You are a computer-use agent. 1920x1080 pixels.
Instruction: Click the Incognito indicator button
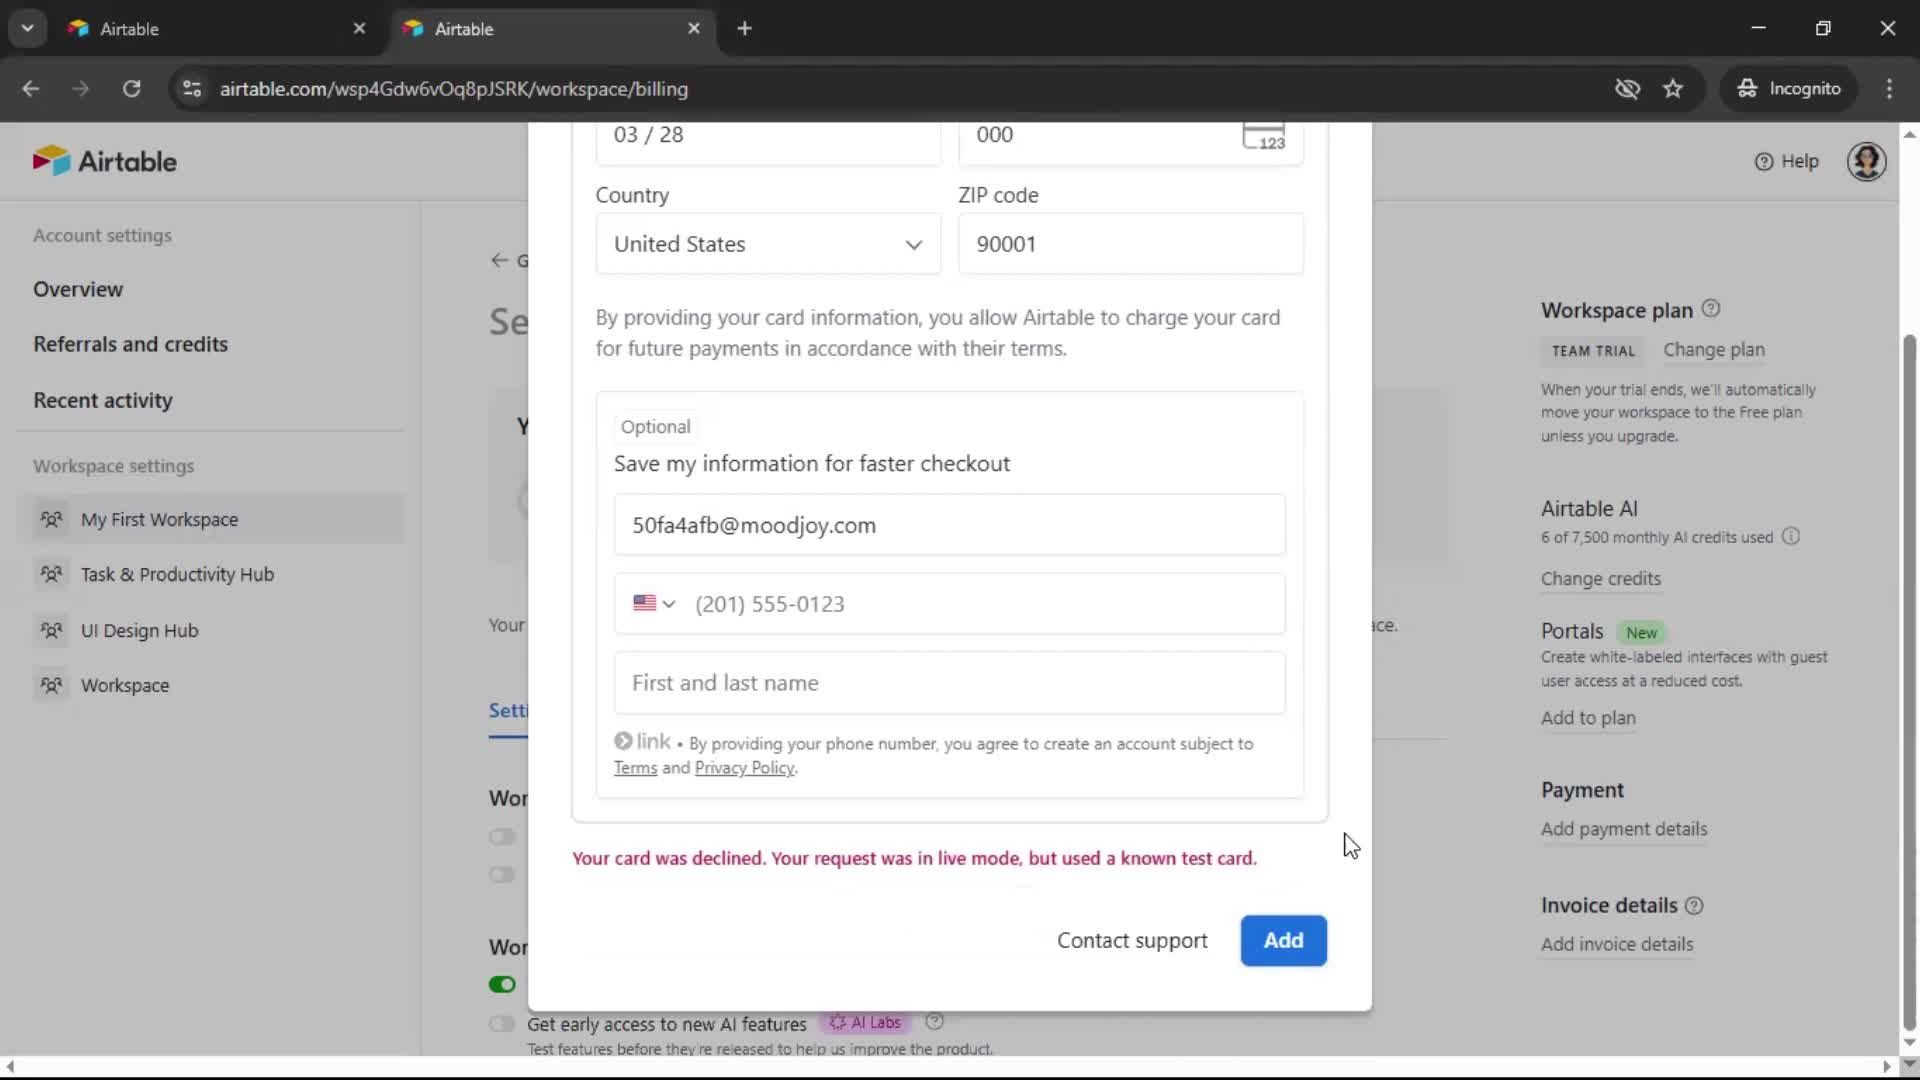[x=1788, y=89]
